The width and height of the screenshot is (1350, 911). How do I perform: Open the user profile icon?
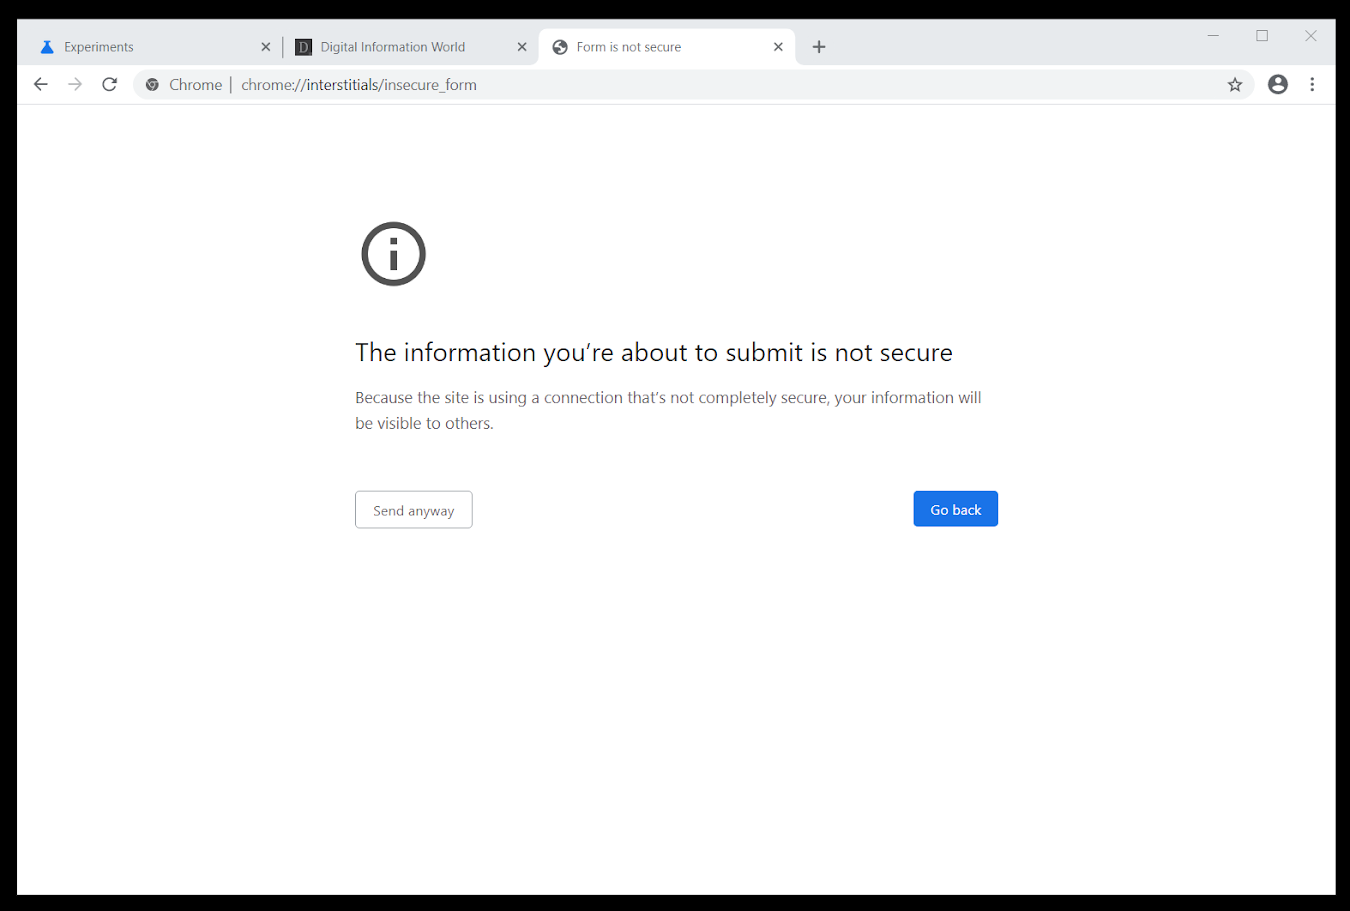click(1278, 85)
